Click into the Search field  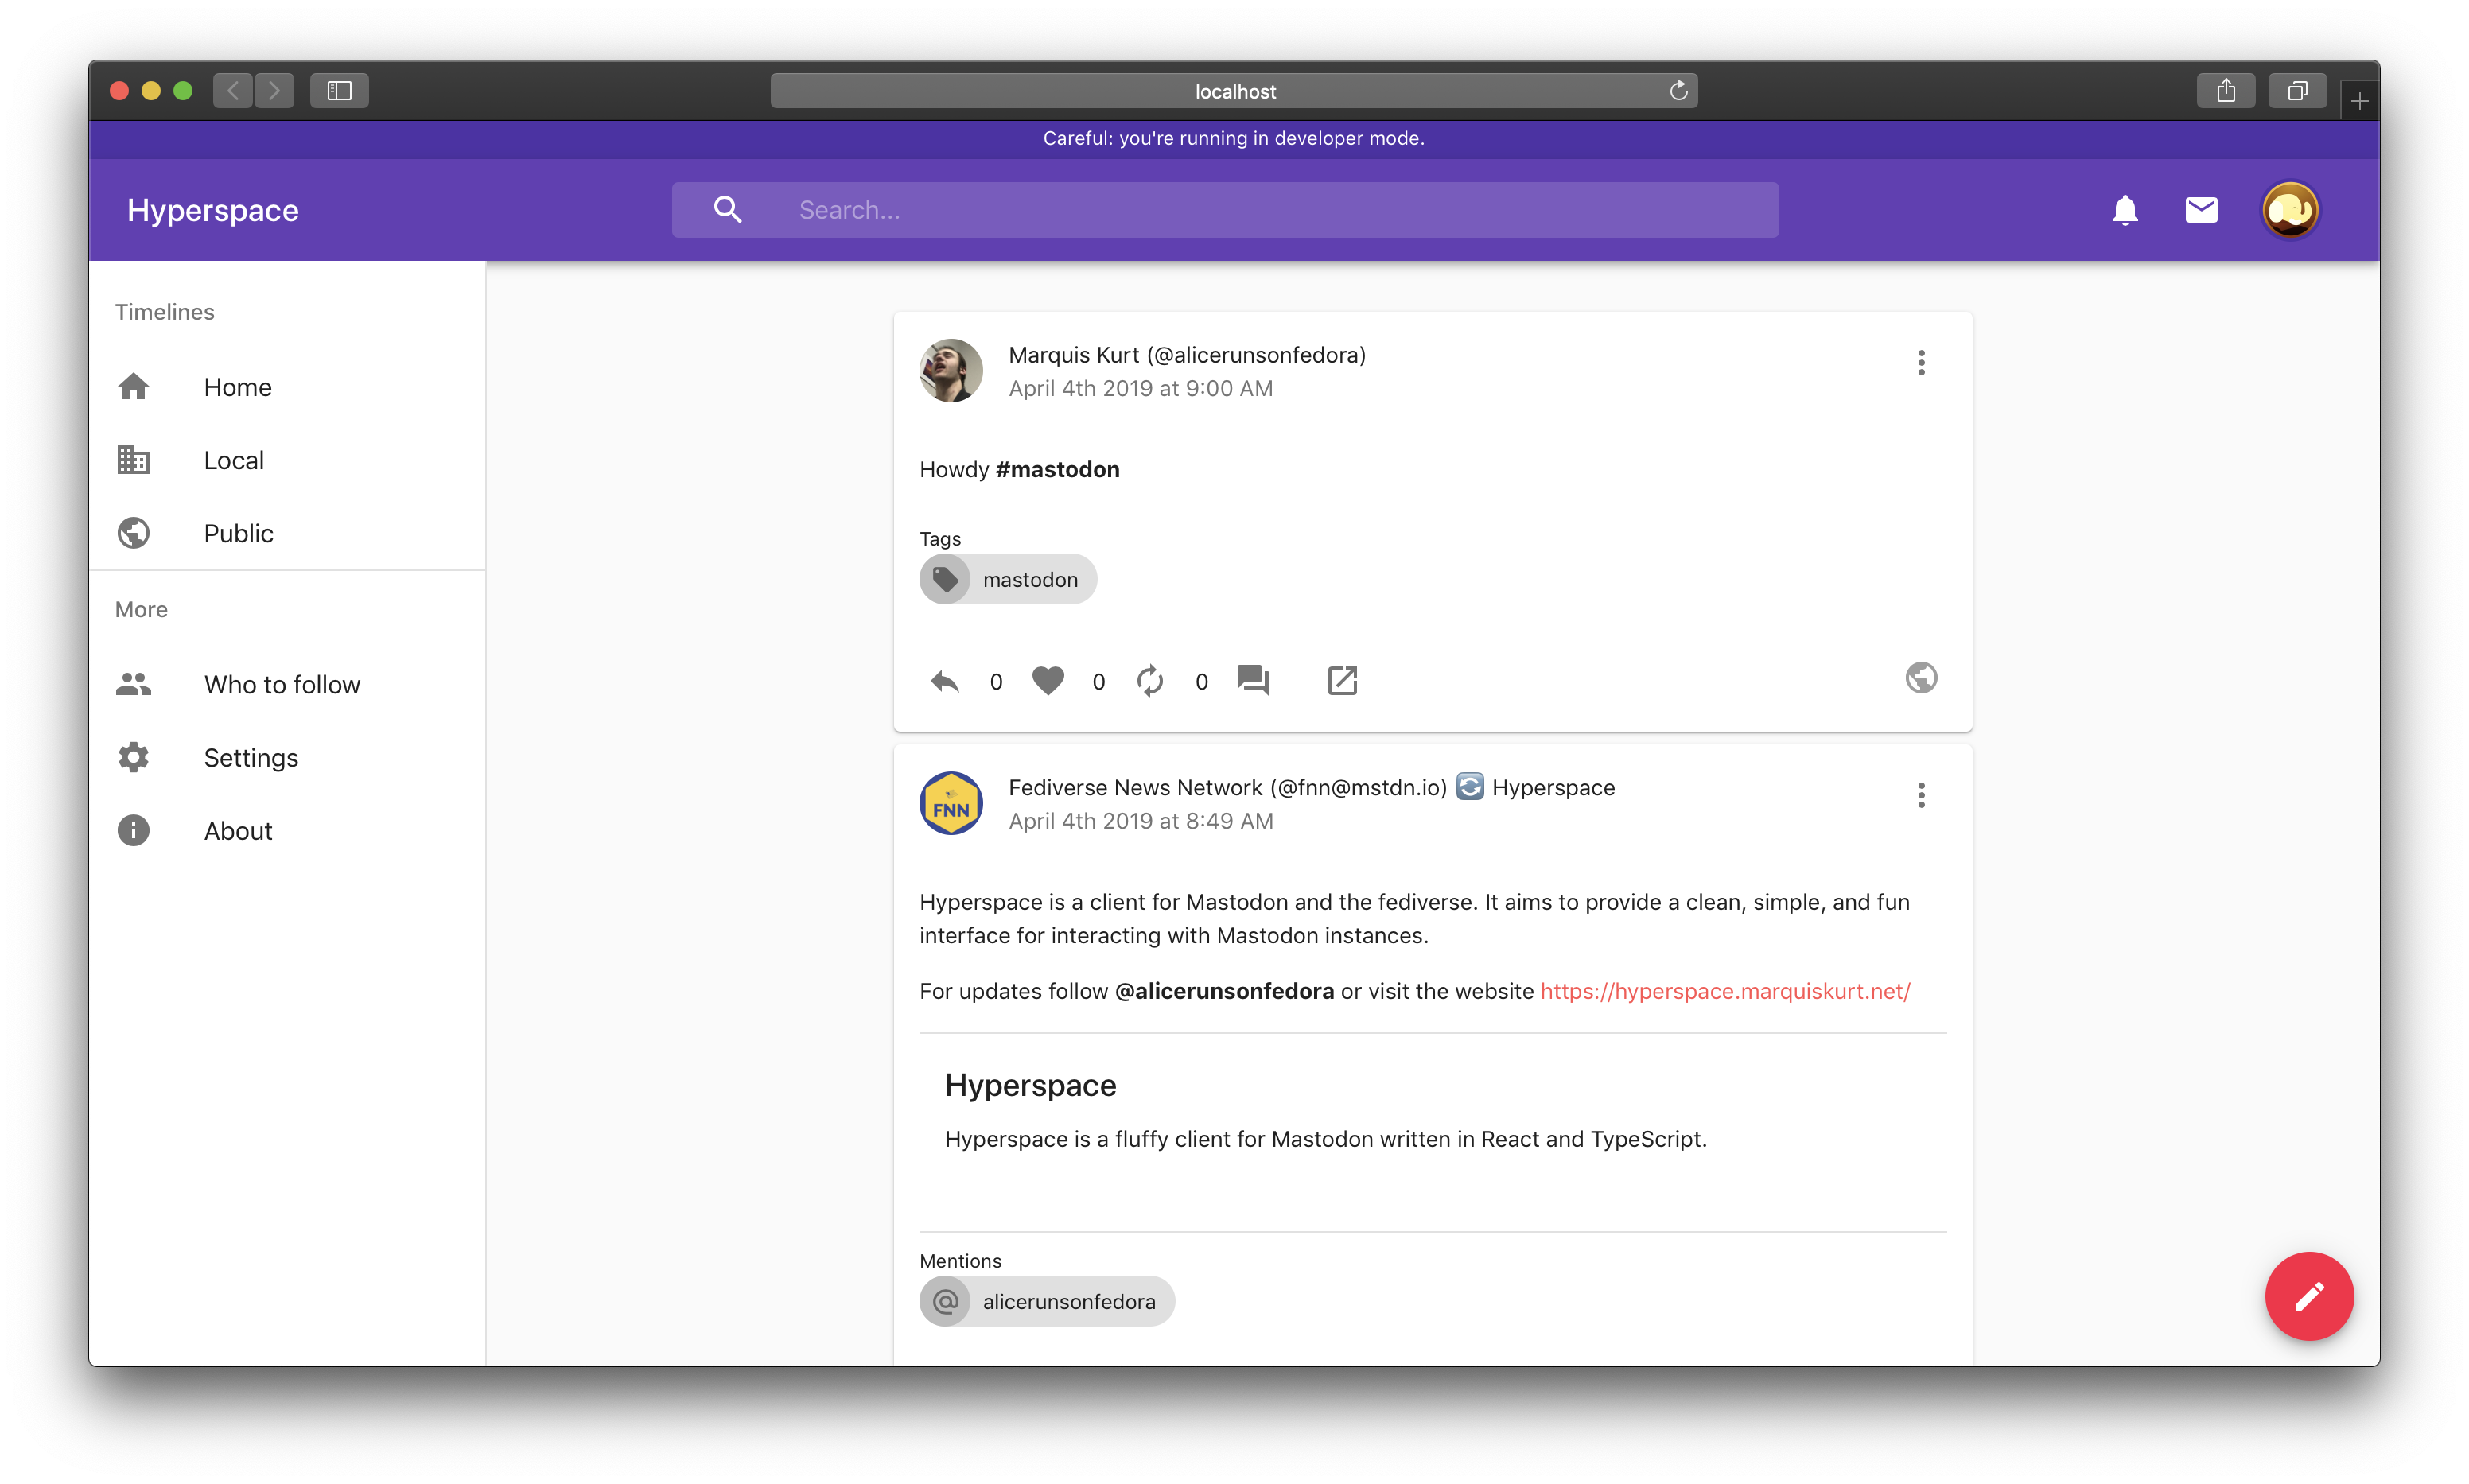coord(1280,210)
